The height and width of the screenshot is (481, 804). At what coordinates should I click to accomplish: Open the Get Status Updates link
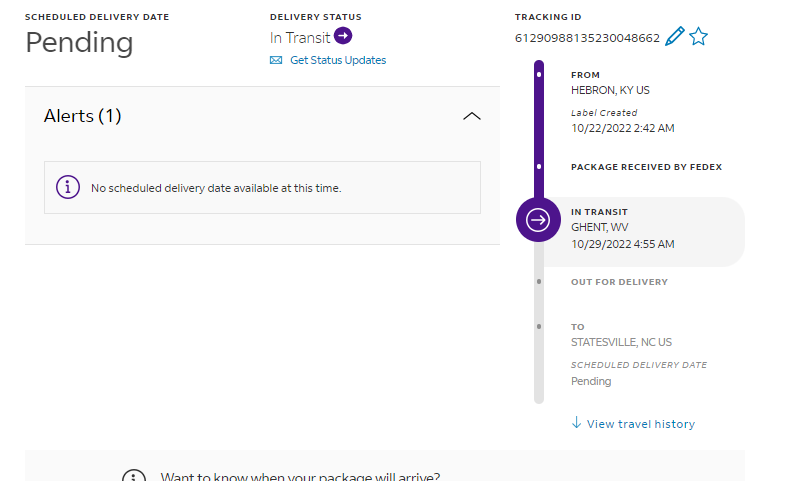click(x=338, y=60)
